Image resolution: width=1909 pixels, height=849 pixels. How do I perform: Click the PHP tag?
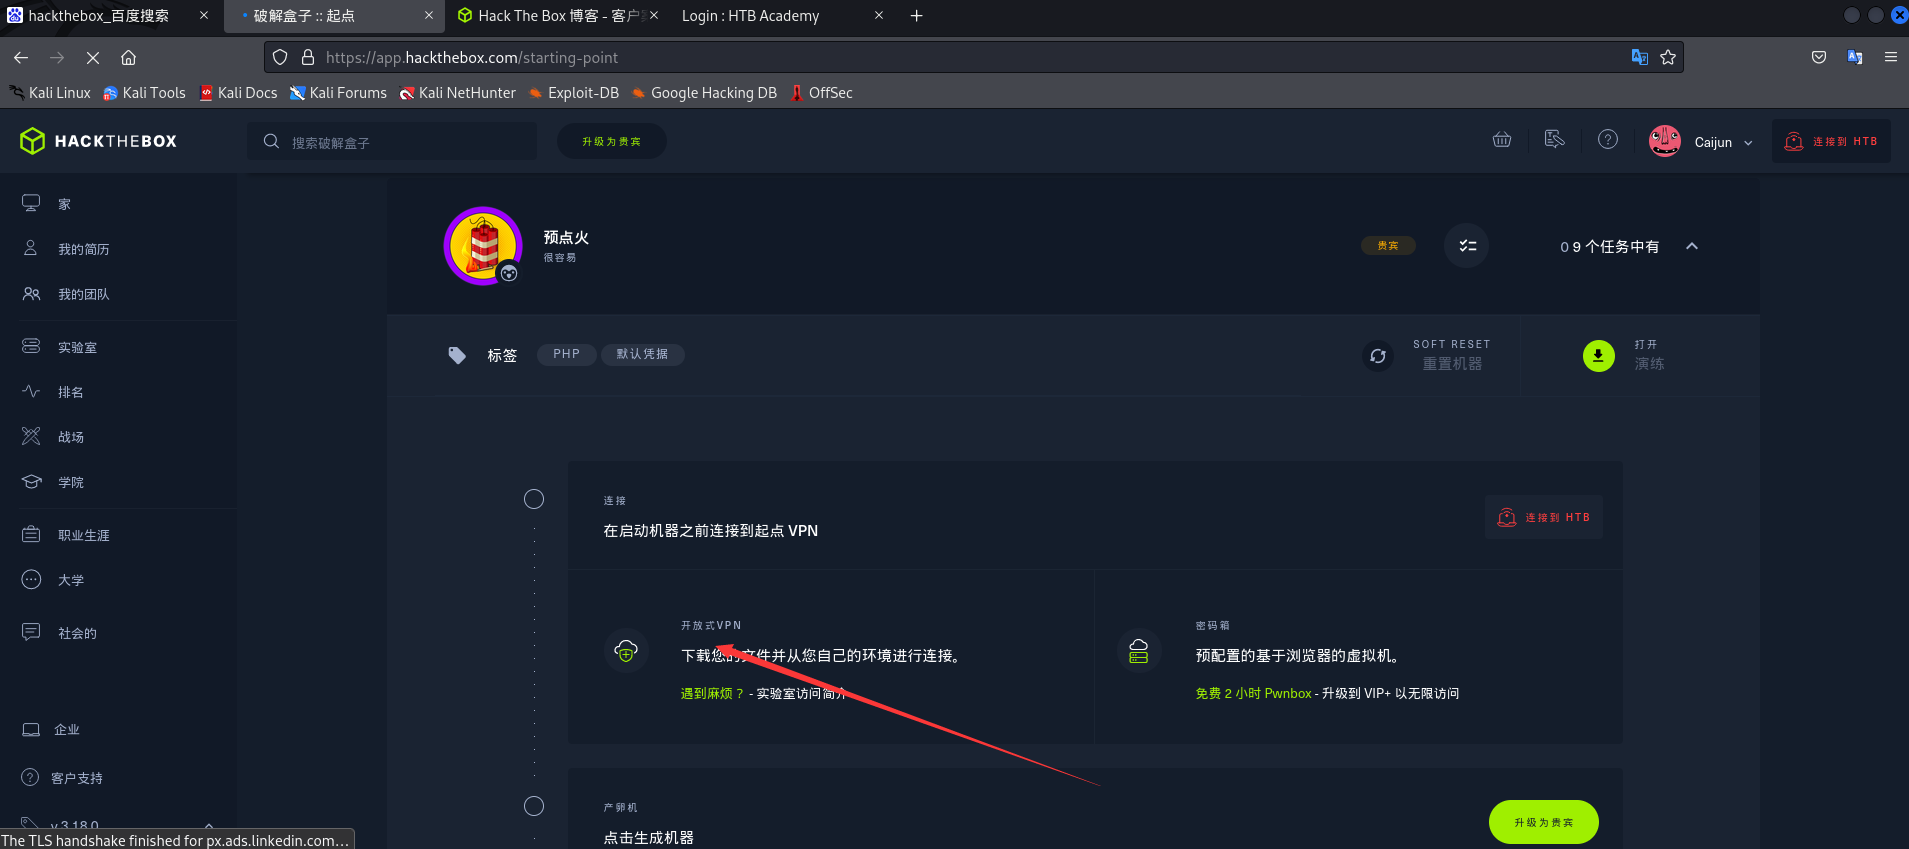click(x=566, y=354)
